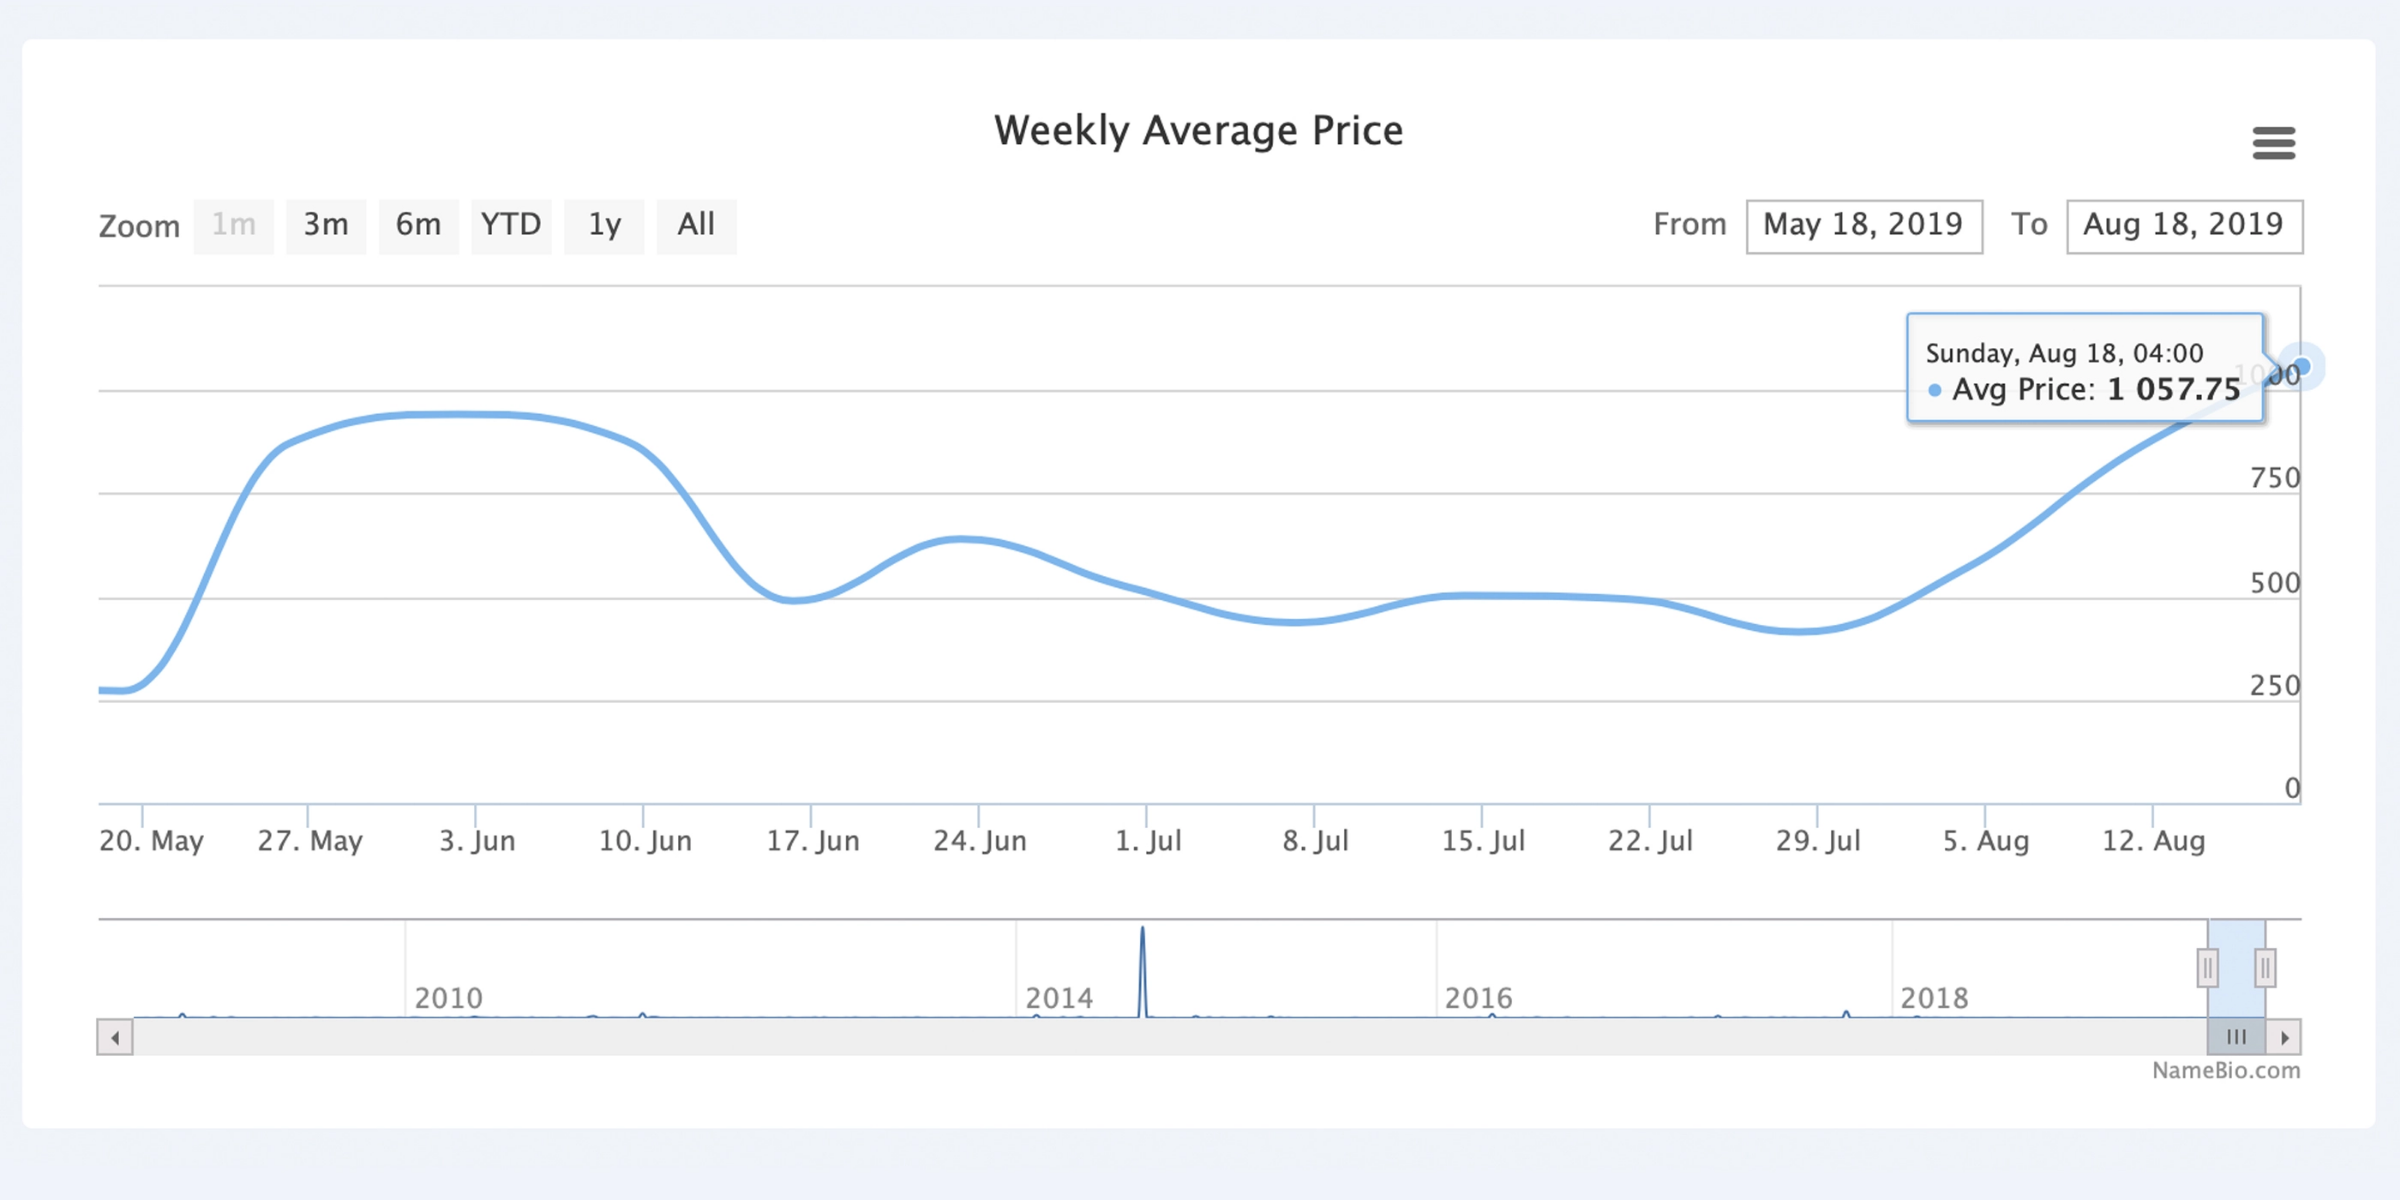Screen dimensions: 2400x1200
Task: Click the right navigator range handle
Action: 2265,968
